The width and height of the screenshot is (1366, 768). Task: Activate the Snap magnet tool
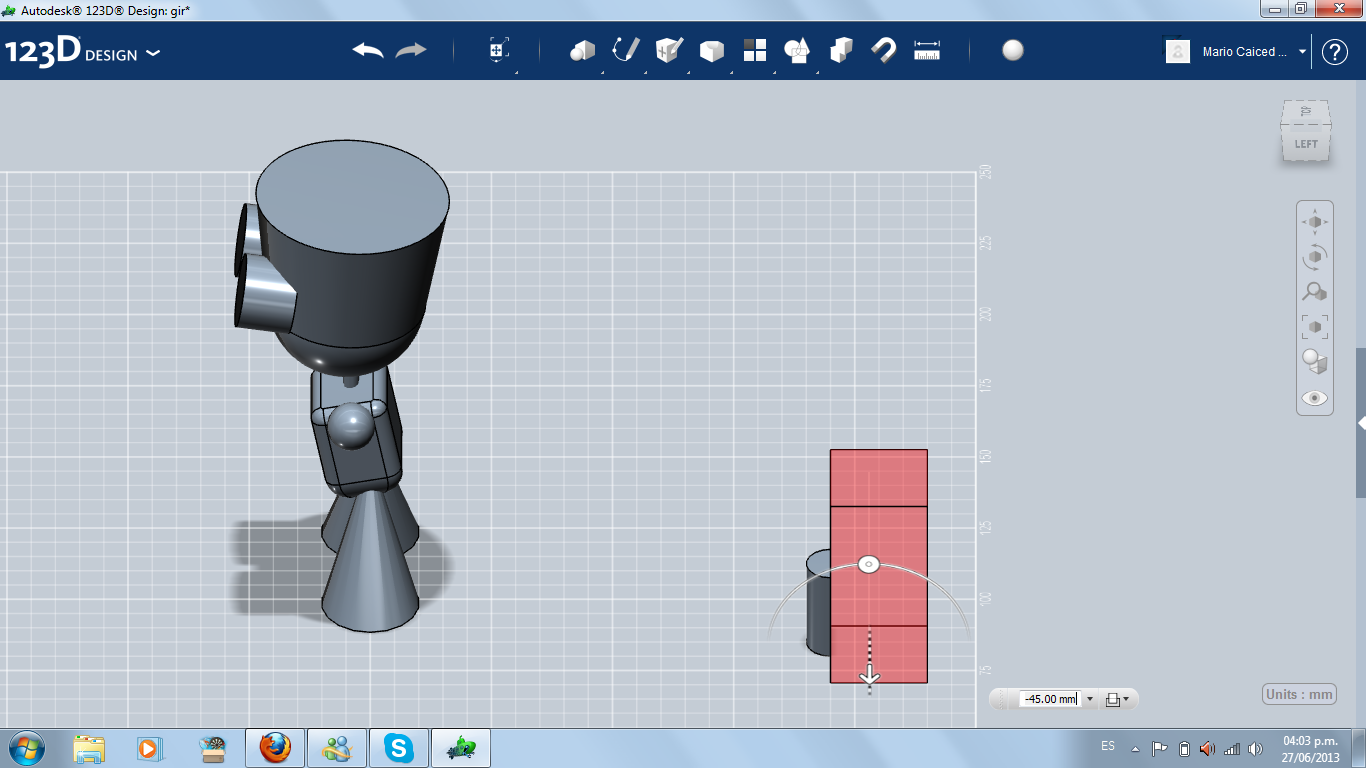[884, 50]
